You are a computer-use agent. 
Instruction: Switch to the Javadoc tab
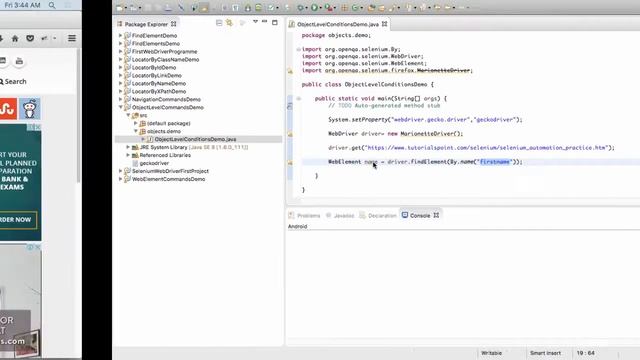coord(340,216)
